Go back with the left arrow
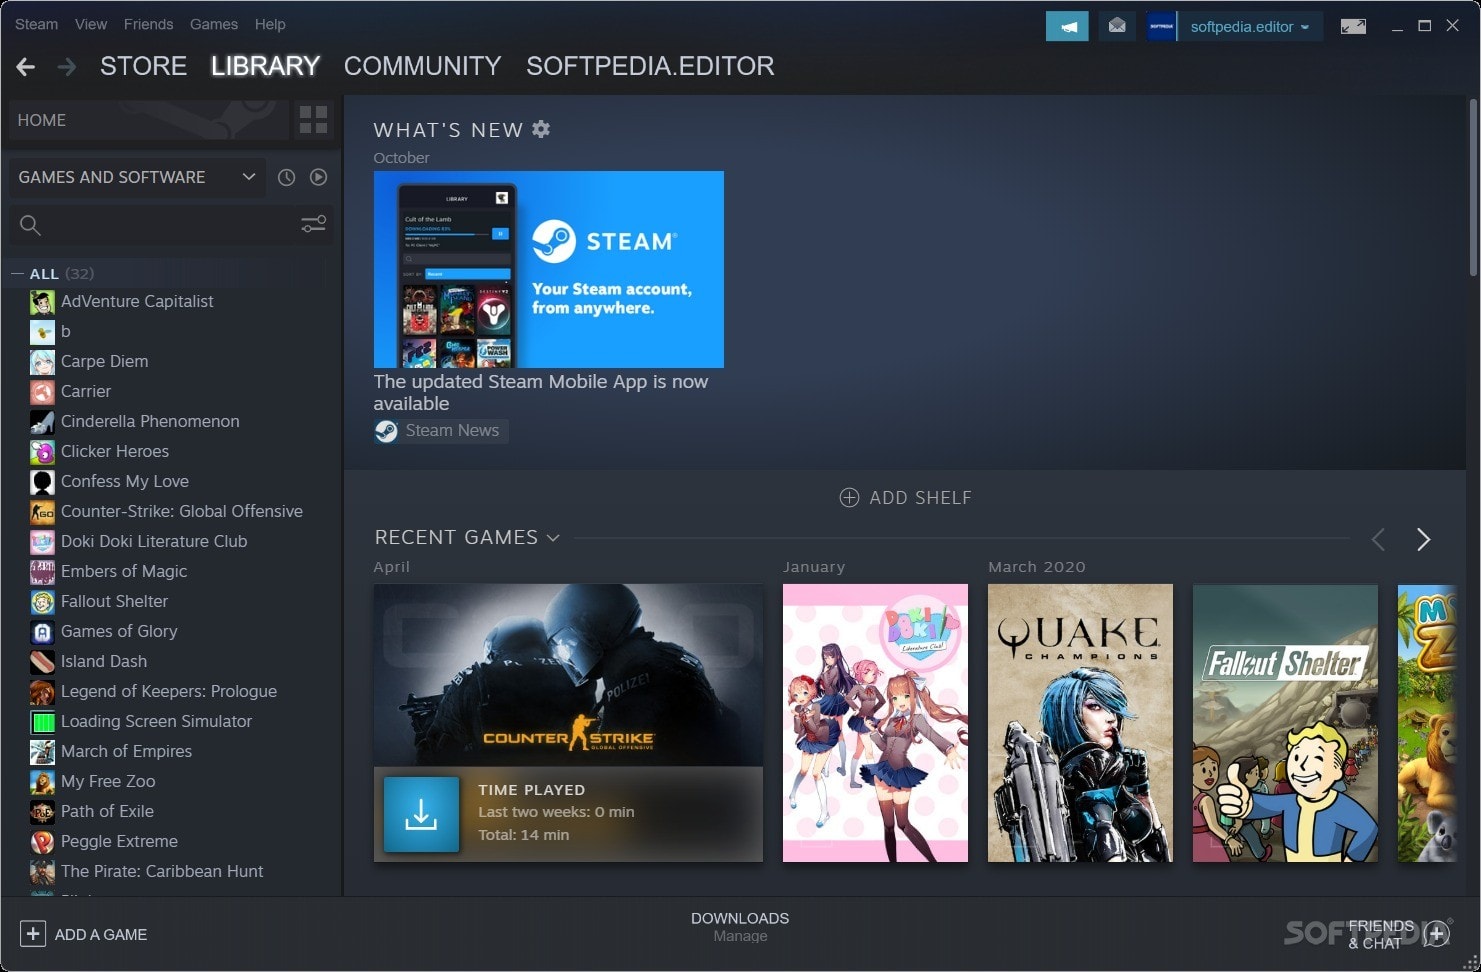The image size is (1481, 972). pos(26,67)
